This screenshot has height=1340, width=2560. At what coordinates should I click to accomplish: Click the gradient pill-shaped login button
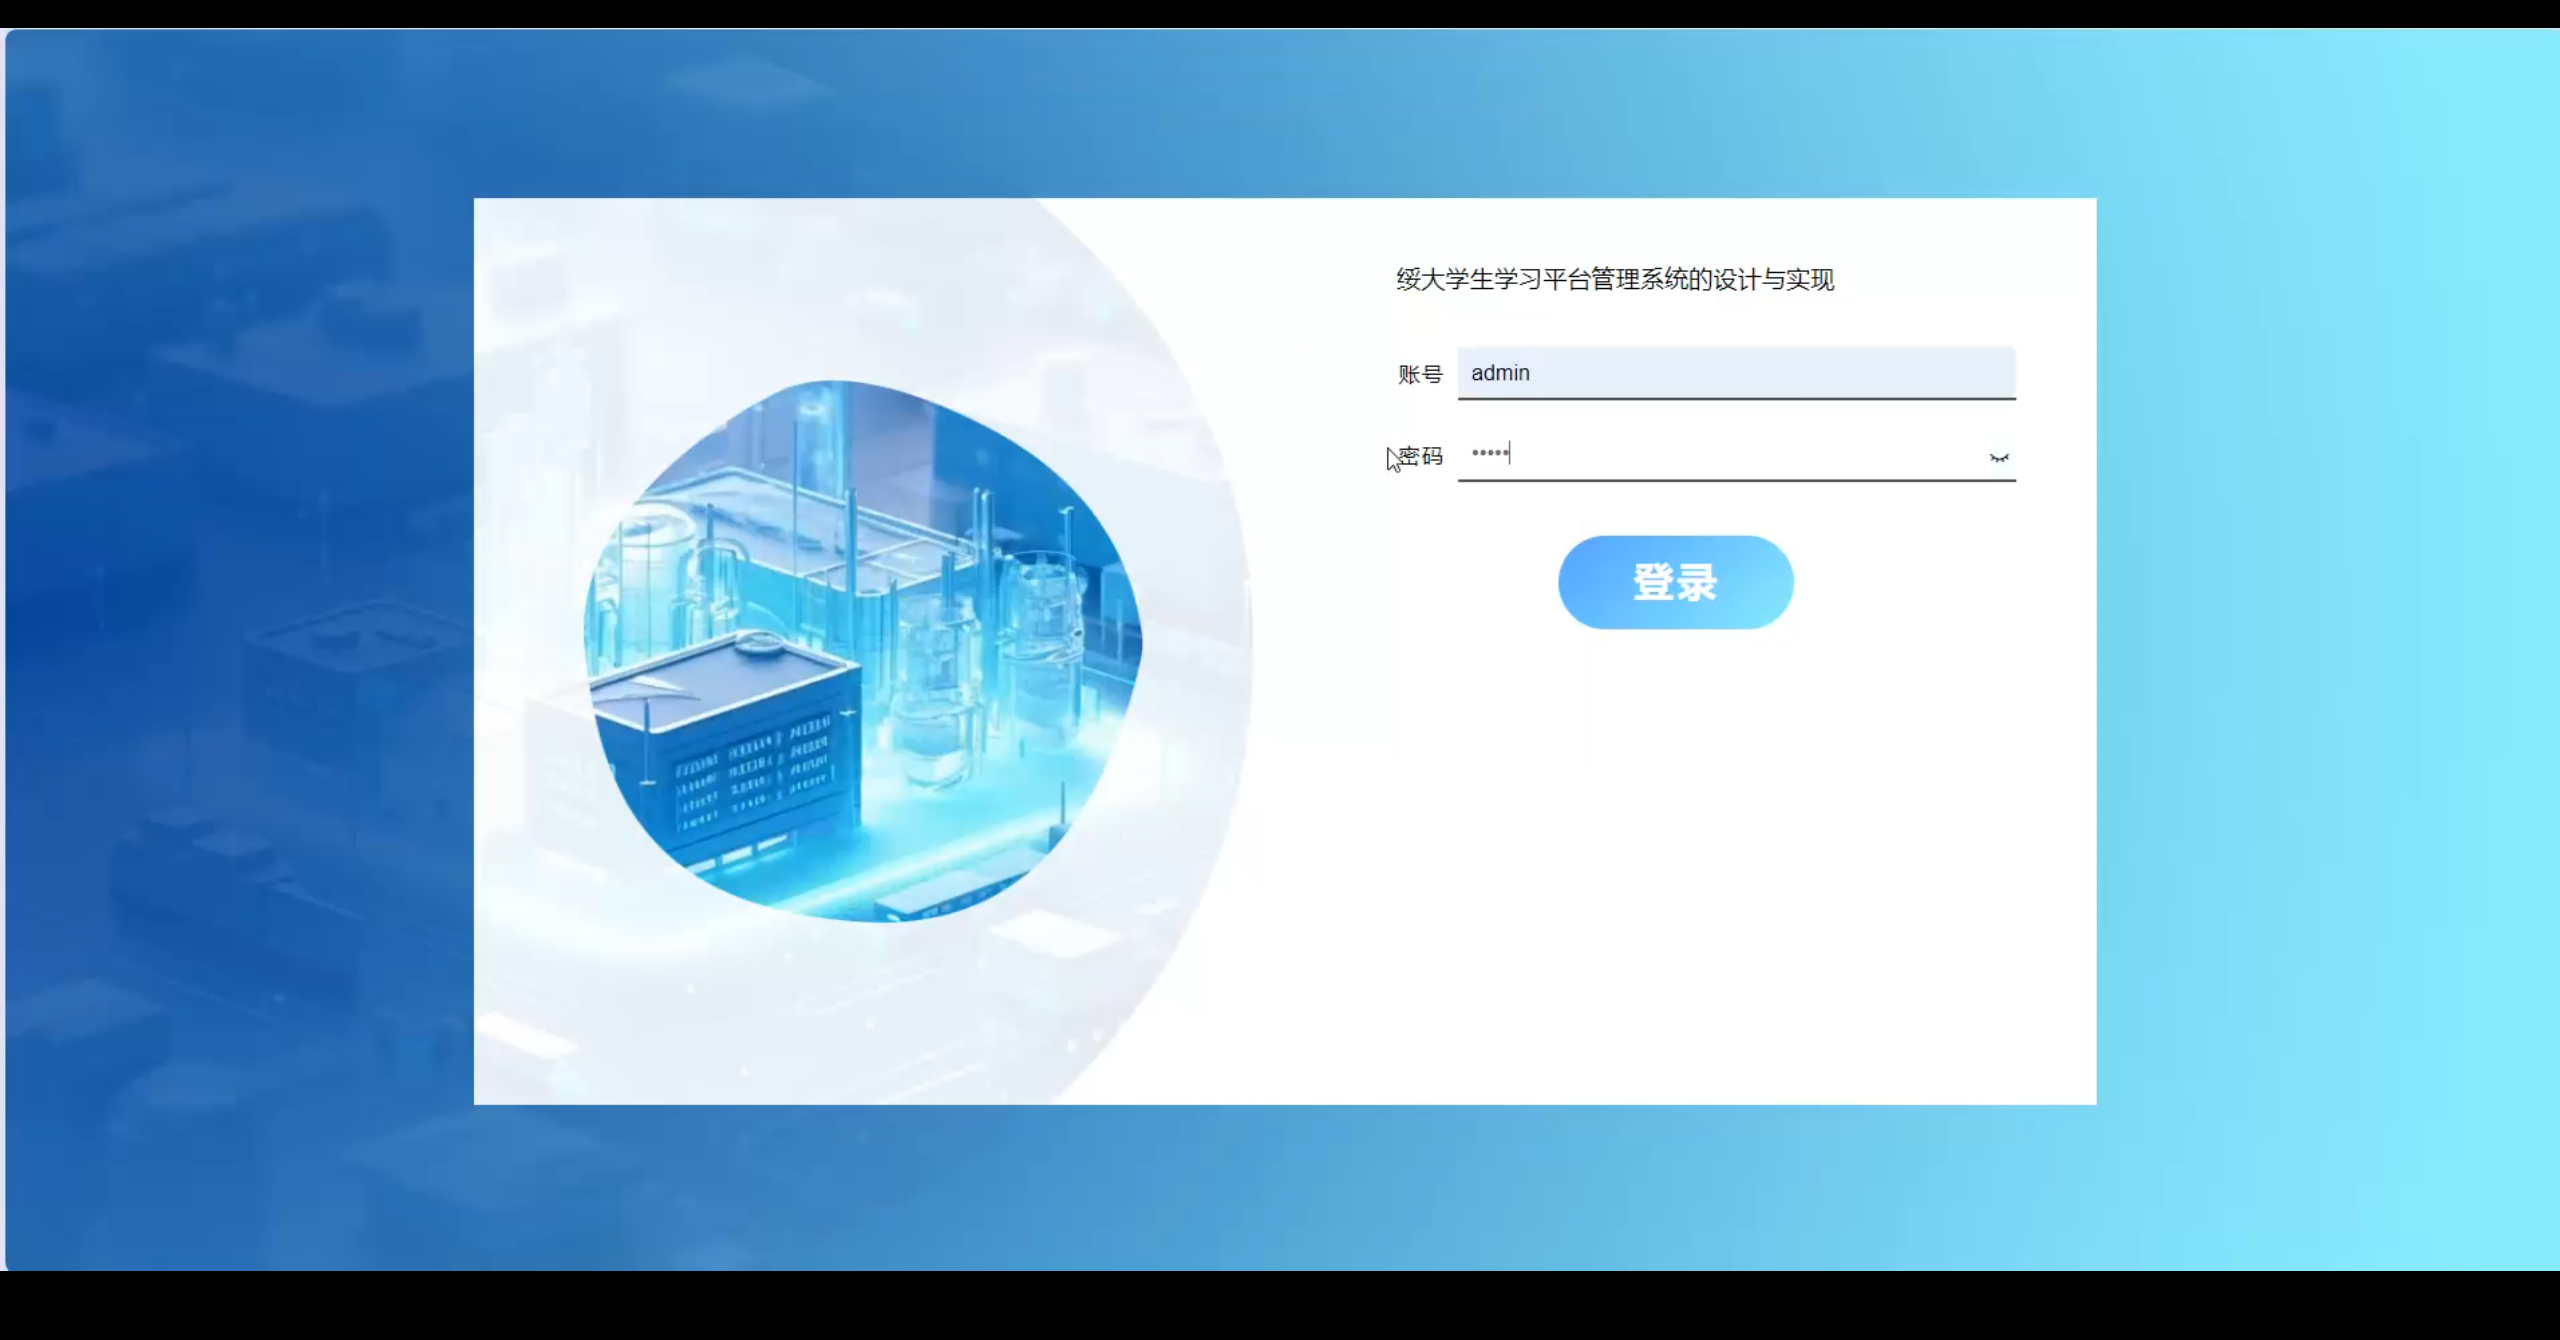tap(1677, 582)
